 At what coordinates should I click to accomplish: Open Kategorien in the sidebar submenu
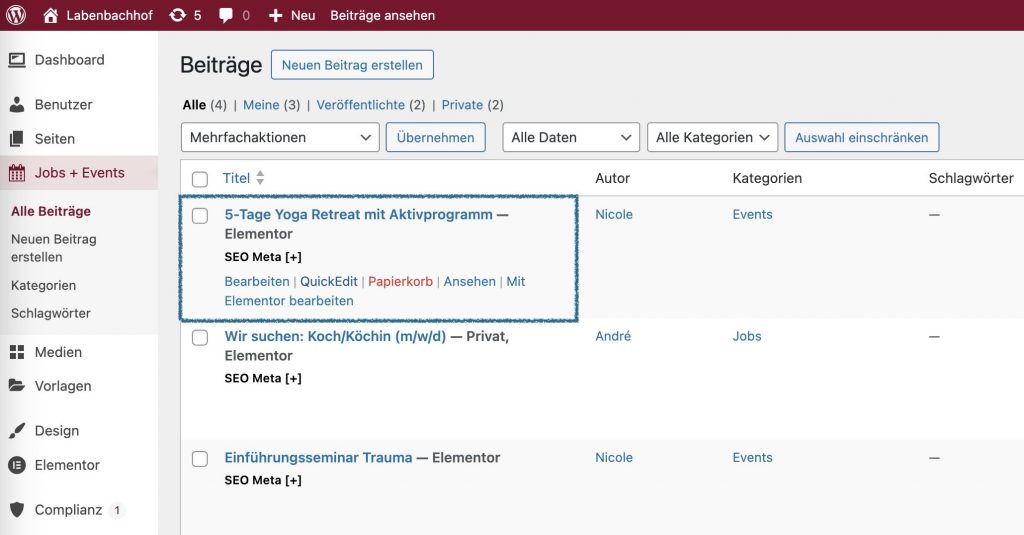pyautogui.click(x=43, y=285)
